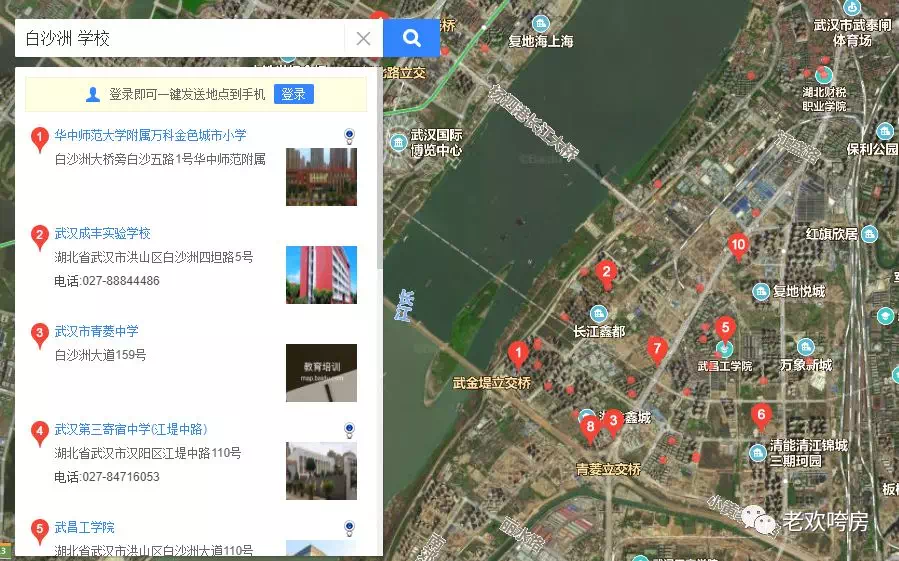Select map pin 5 above 武昌工学院

[725, 329]
